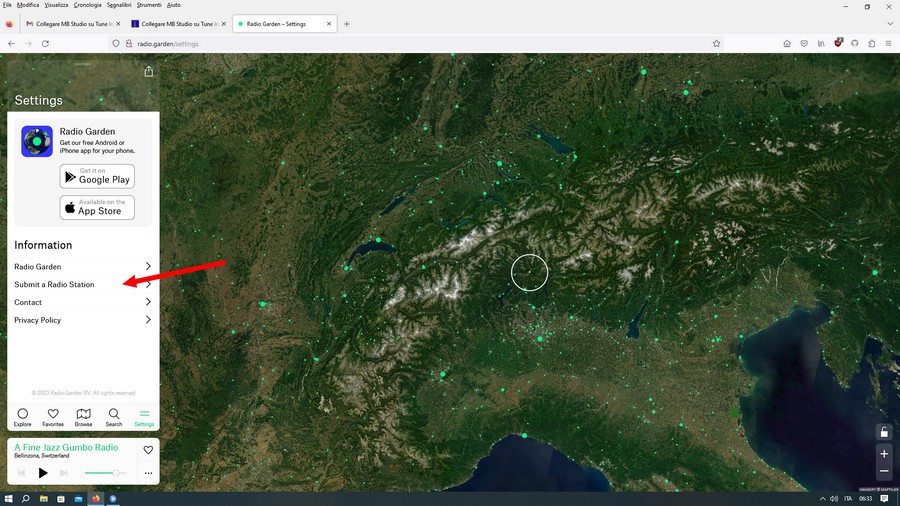900x506 pixels.
Task: Open the library icon in toolbar
Action: point(821,44)
